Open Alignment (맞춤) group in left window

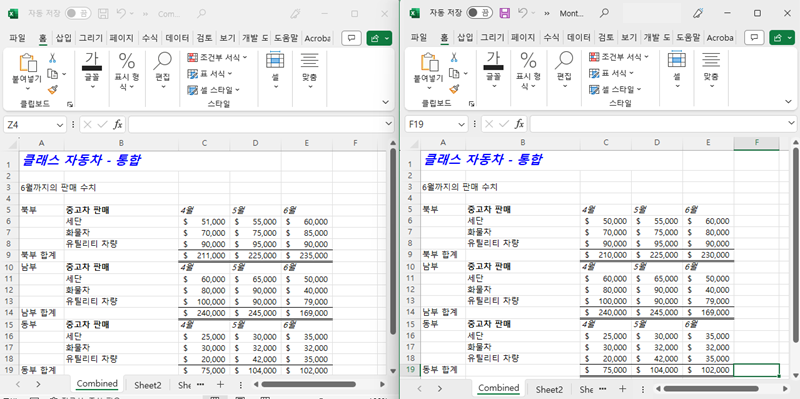(x=310, y=71)
